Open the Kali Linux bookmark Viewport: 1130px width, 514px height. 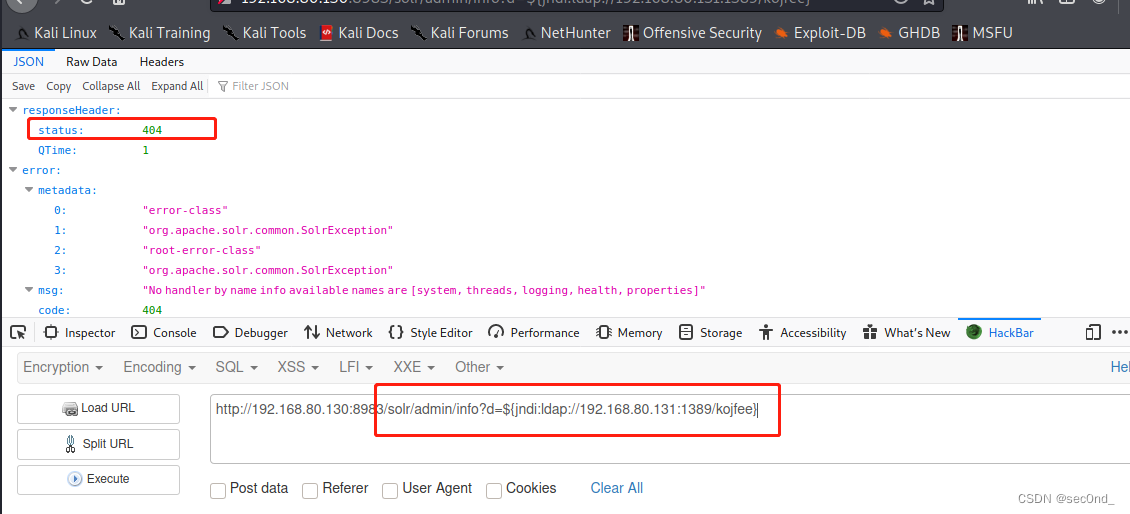(x=56, y=32)
